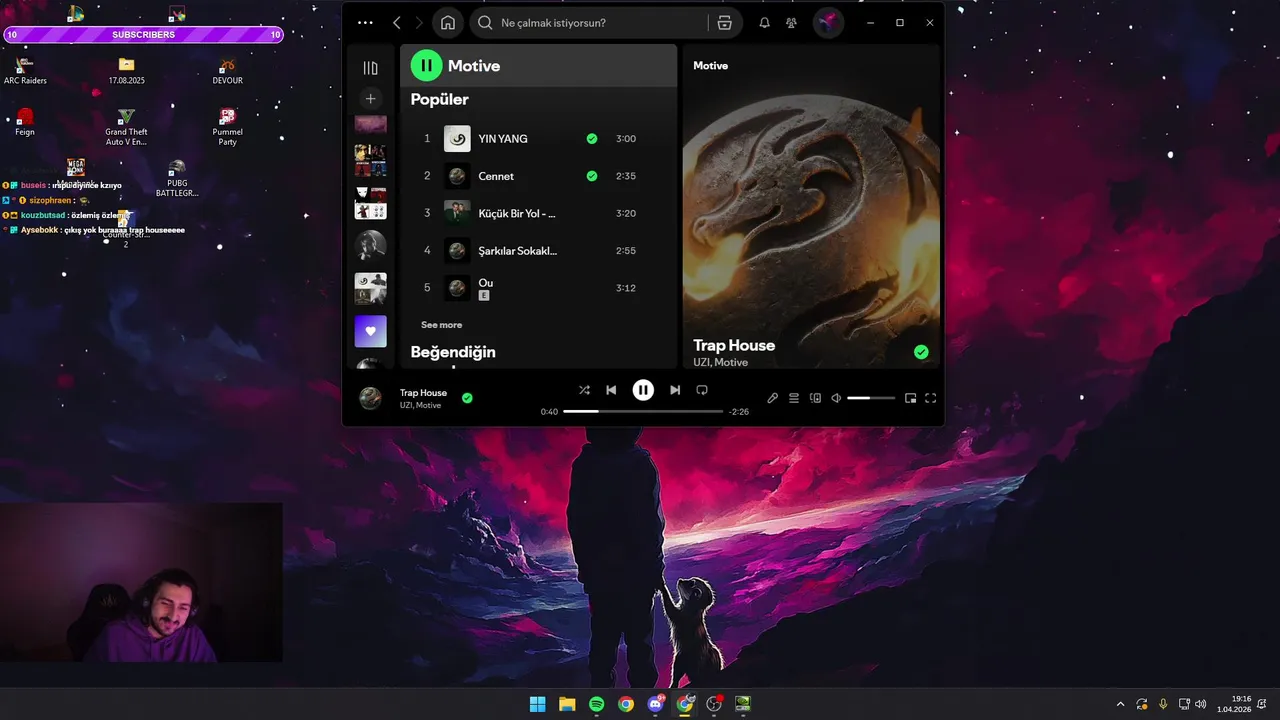Open the 17.08.2025 desktop folder
The height and width of the screenshot is (720, 1280).
coord(126,71)
